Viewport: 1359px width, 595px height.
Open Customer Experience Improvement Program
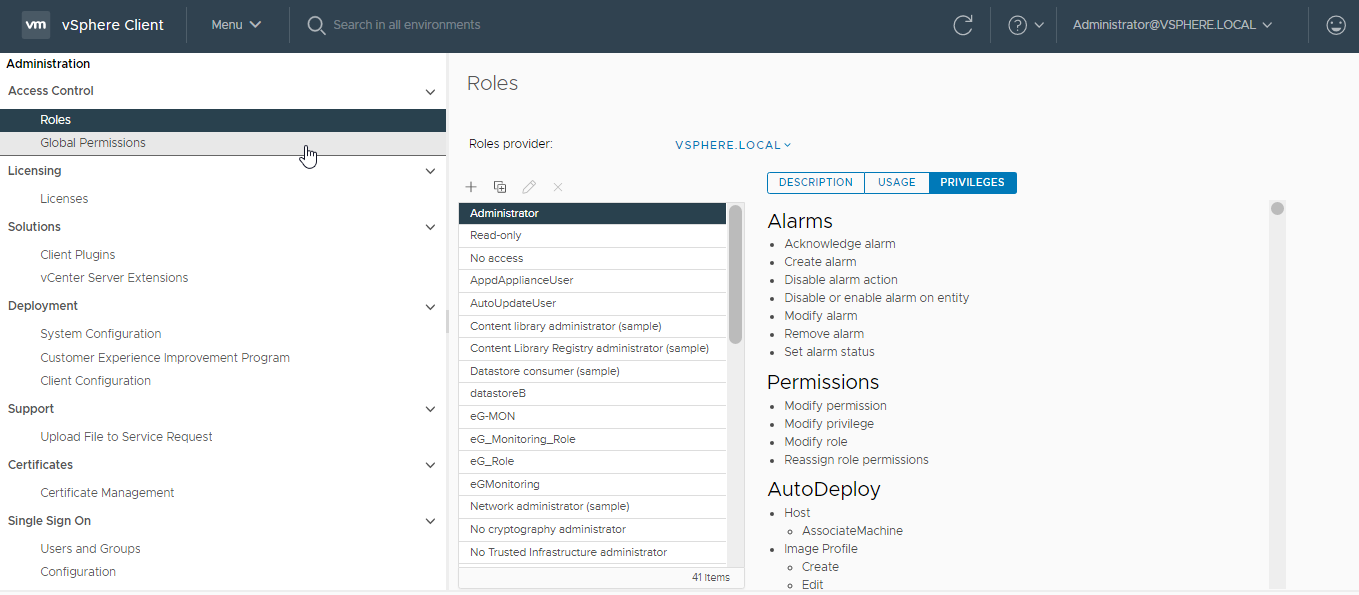165,358
